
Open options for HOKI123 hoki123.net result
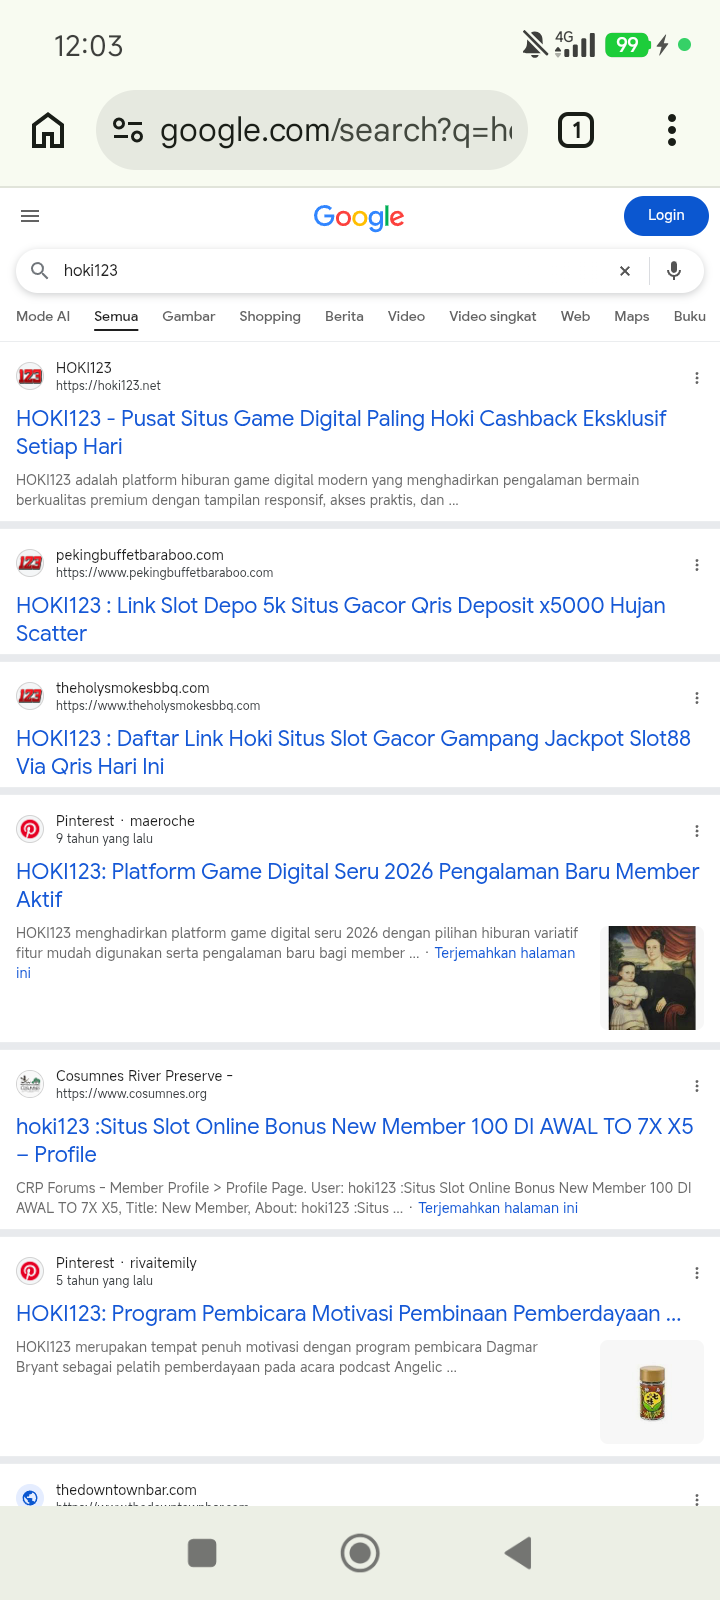(x=697, y=378)
